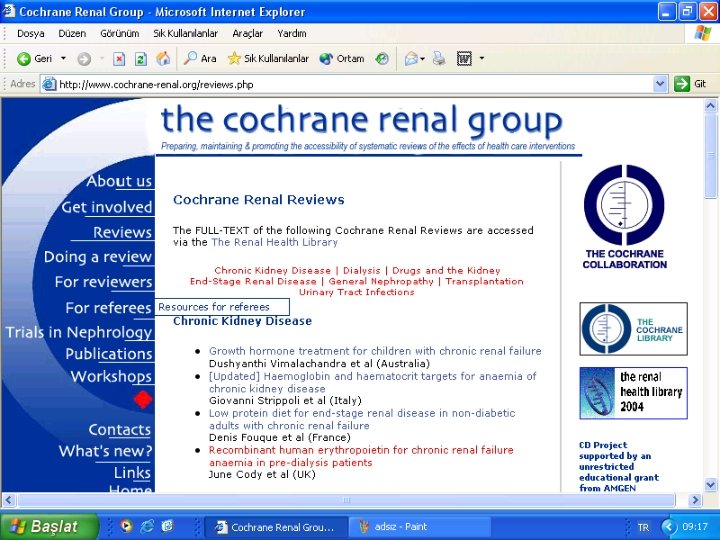
Task: Jump to Drugs and the Kidney link
Action: click(446, 270)
